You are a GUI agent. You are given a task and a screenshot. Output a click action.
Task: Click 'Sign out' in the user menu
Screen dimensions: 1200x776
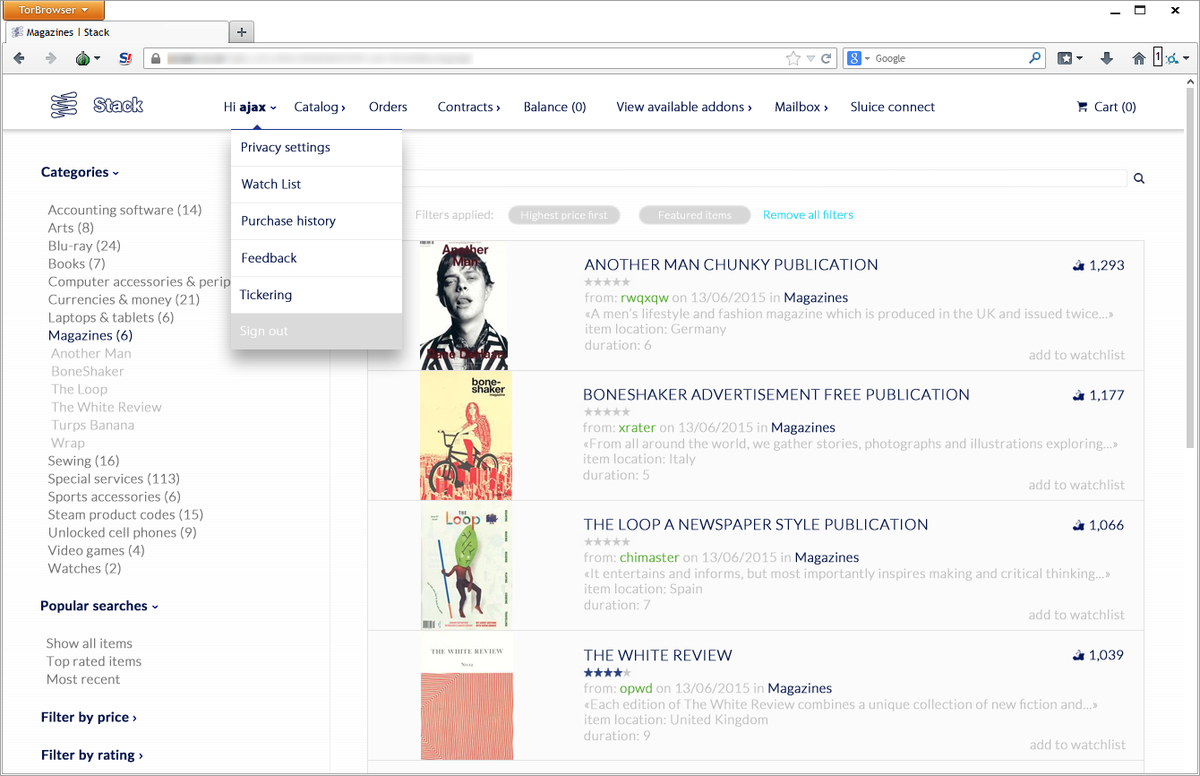click(316, 331)
